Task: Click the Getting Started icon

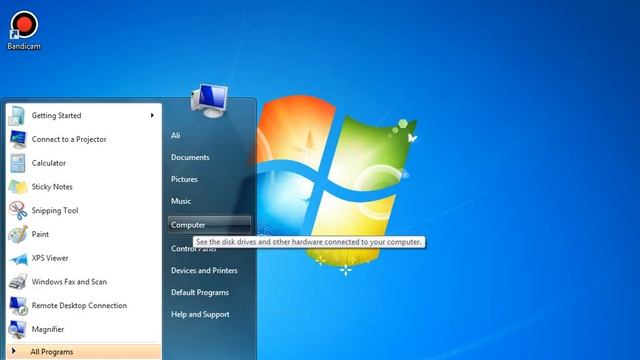Action: pos(17,116)
